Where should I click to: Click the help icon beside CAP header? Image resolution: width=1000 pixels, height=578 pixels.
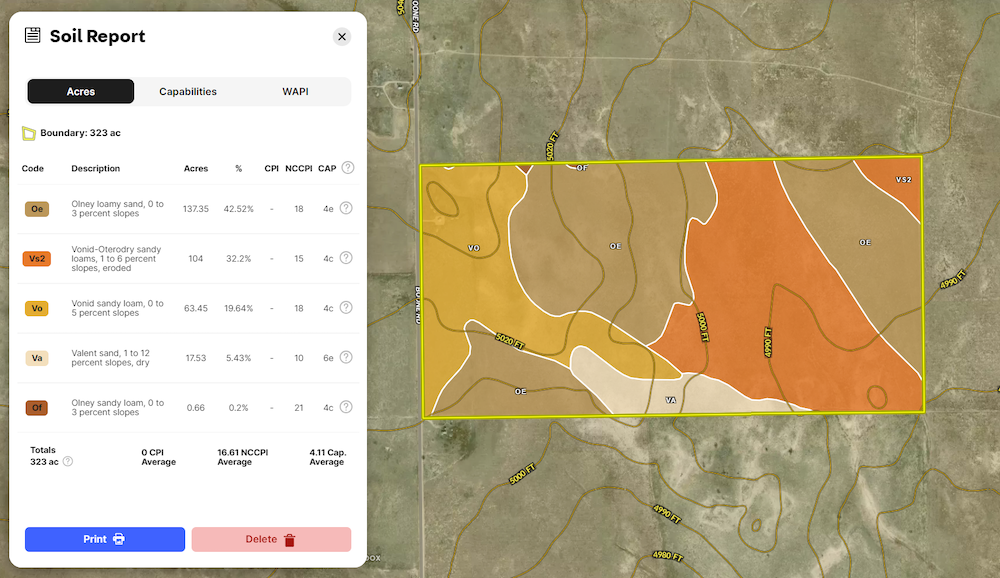348,168
